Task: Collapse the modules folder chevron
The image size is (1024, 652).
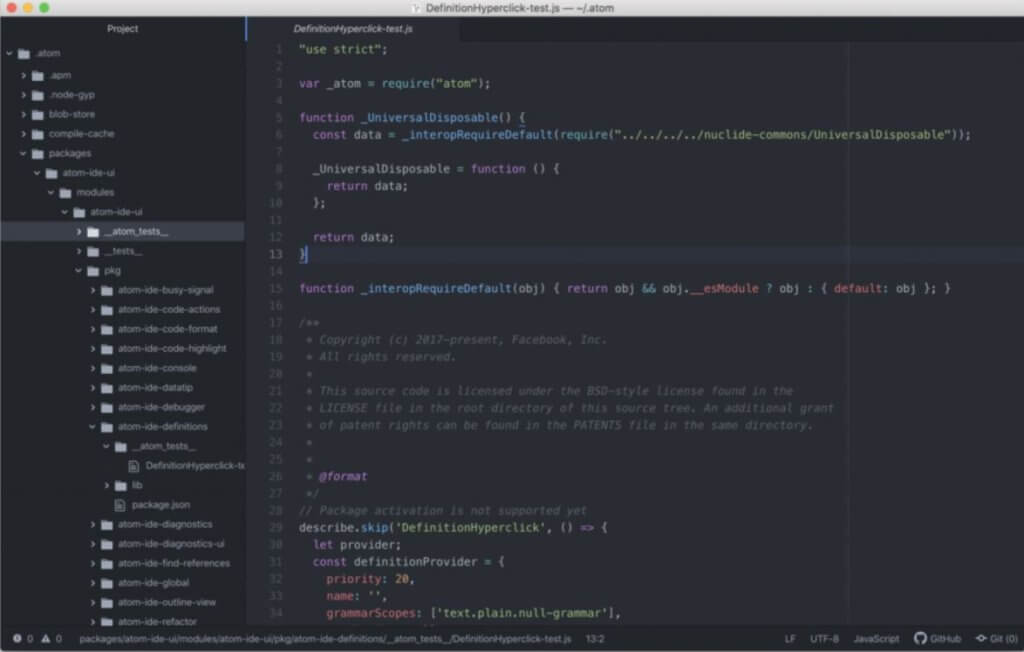Action: [50, 193]
